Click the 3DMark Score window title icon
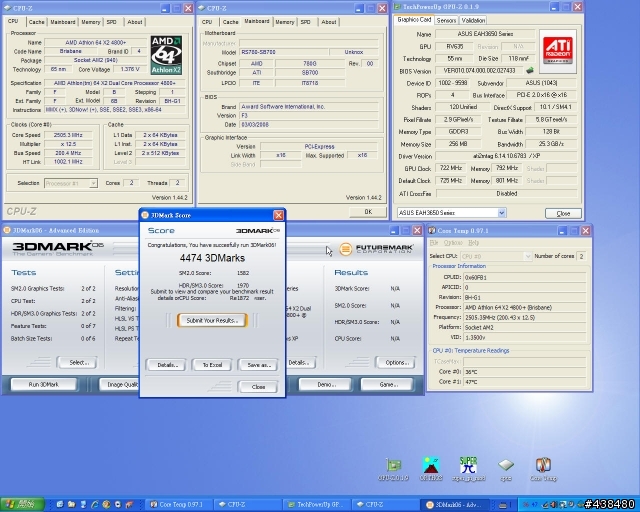 coord(144,215)
